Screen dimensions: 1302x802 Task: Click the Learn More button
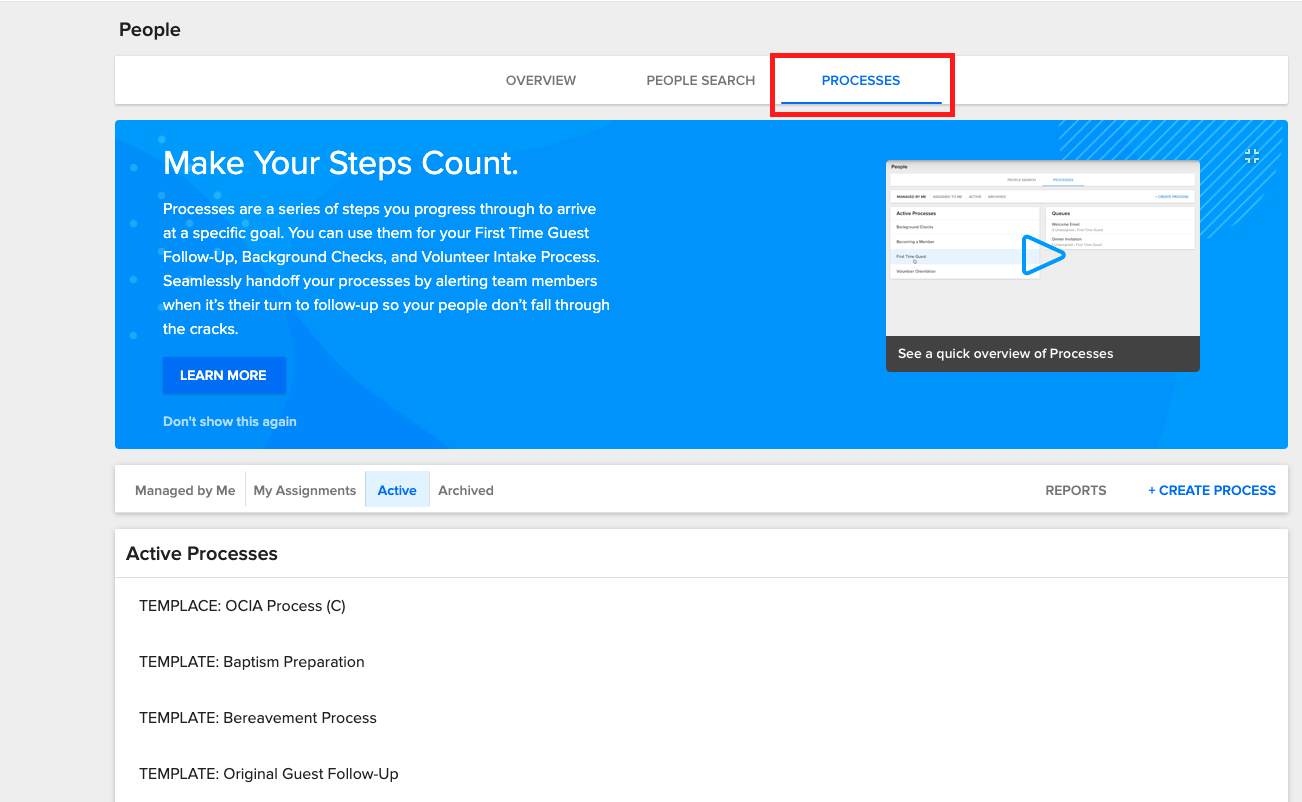click(223, 375)
